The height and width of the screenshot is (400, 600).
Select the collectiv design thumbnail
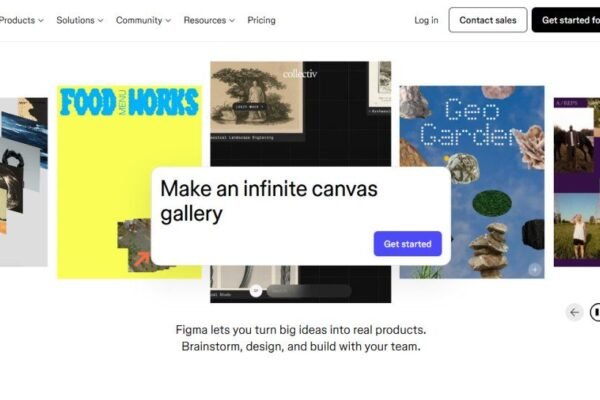tap(300, 110)
